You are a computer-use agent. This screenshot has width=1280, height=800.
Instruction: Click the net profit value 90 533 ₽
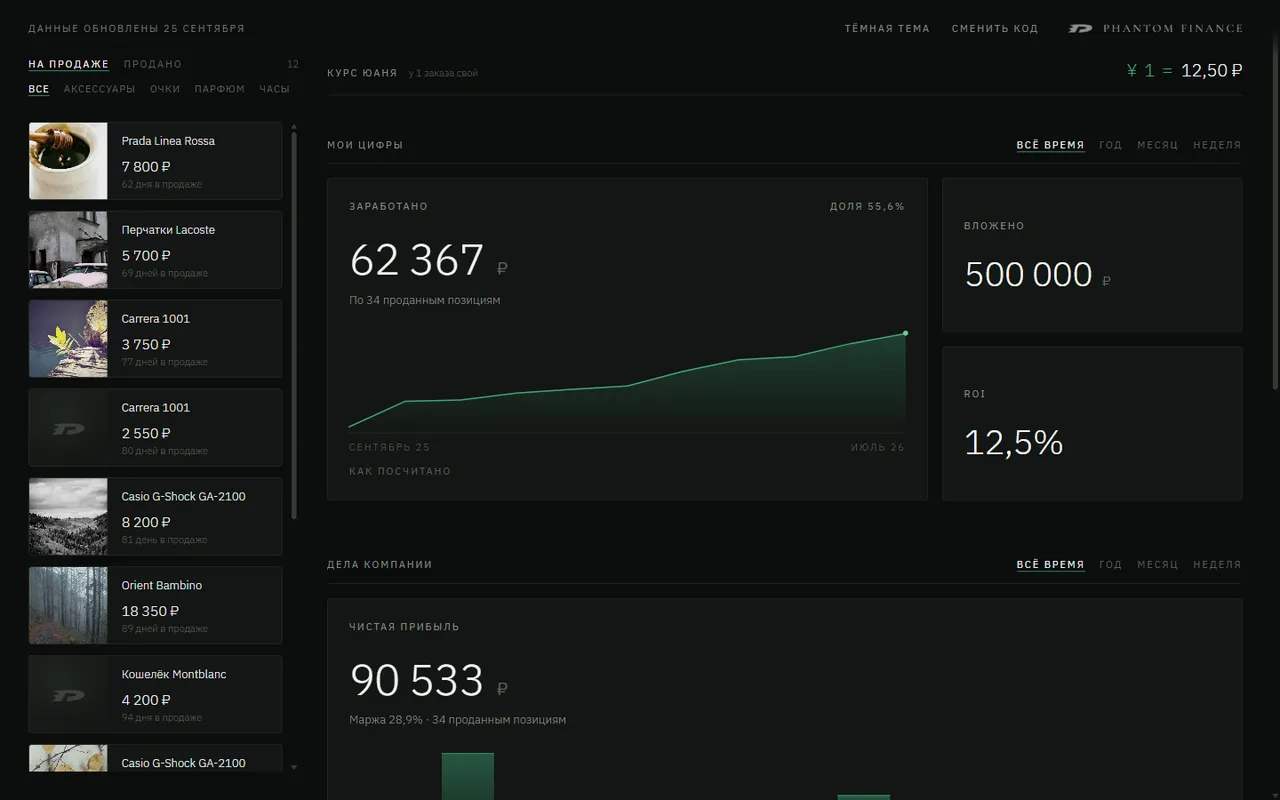[429, 681]
